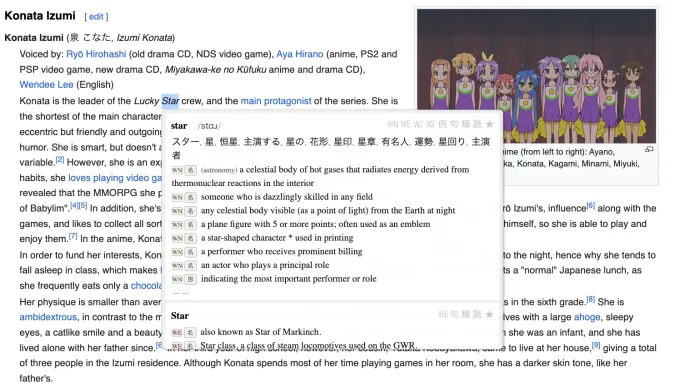Follow the partially hidden 'chocola' link
675x388 pixels.
pyautogui.click(x=146, y=286)
